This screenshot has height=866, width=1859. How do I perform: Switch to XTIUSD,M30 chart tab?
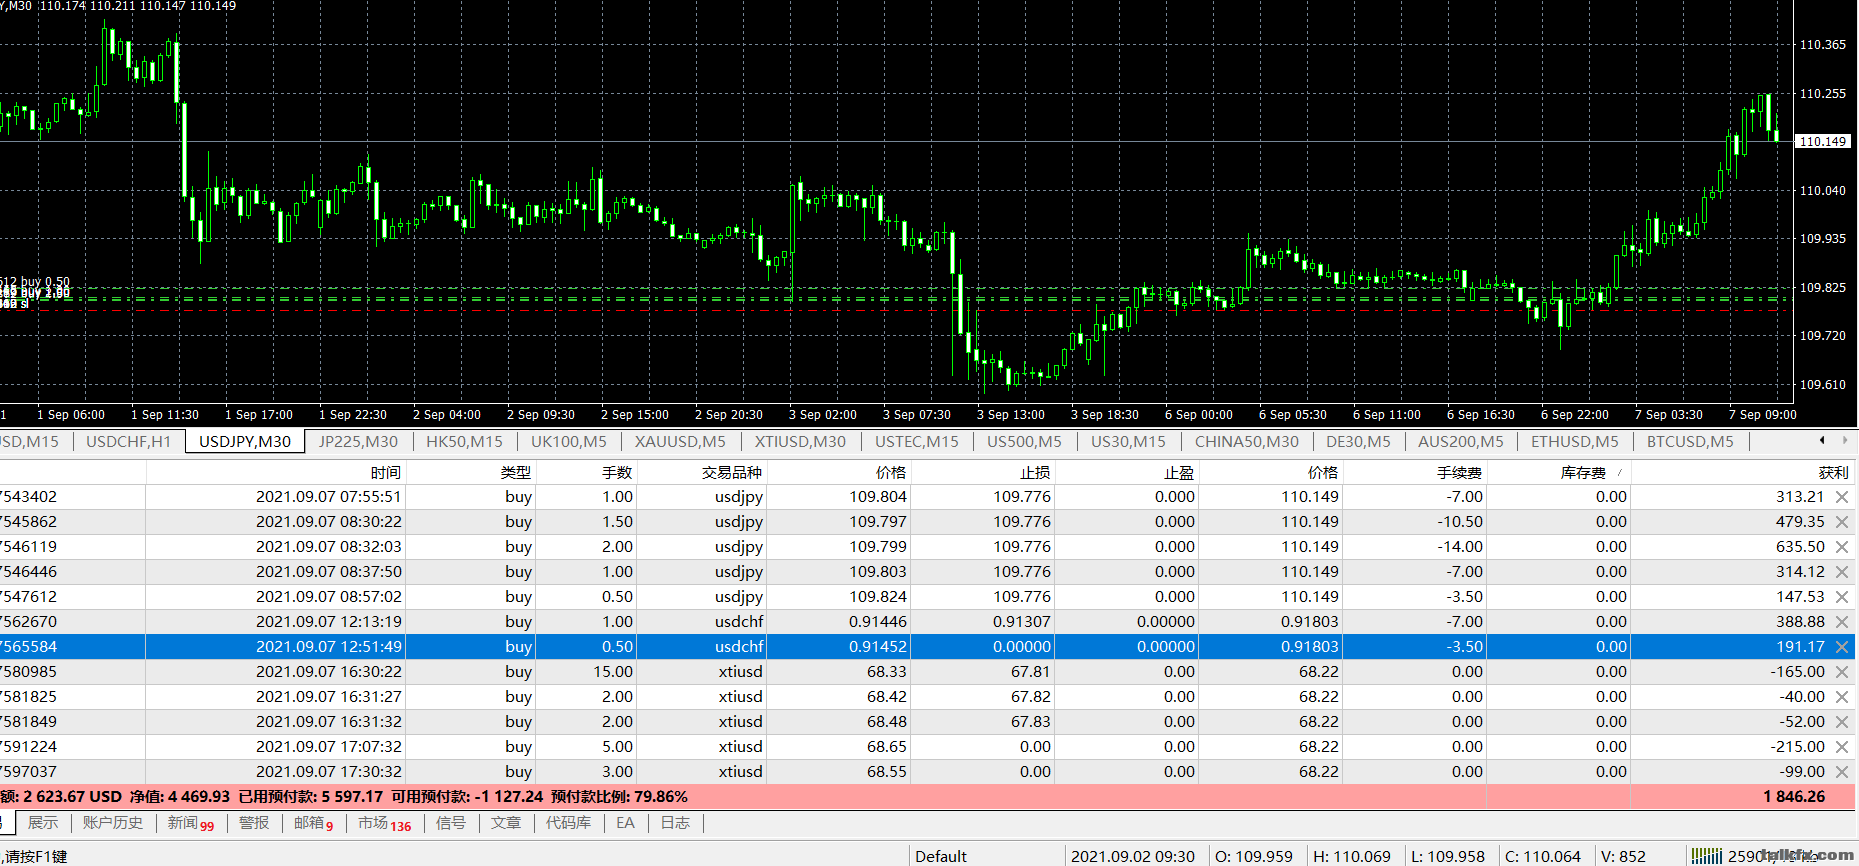(800, 441)
